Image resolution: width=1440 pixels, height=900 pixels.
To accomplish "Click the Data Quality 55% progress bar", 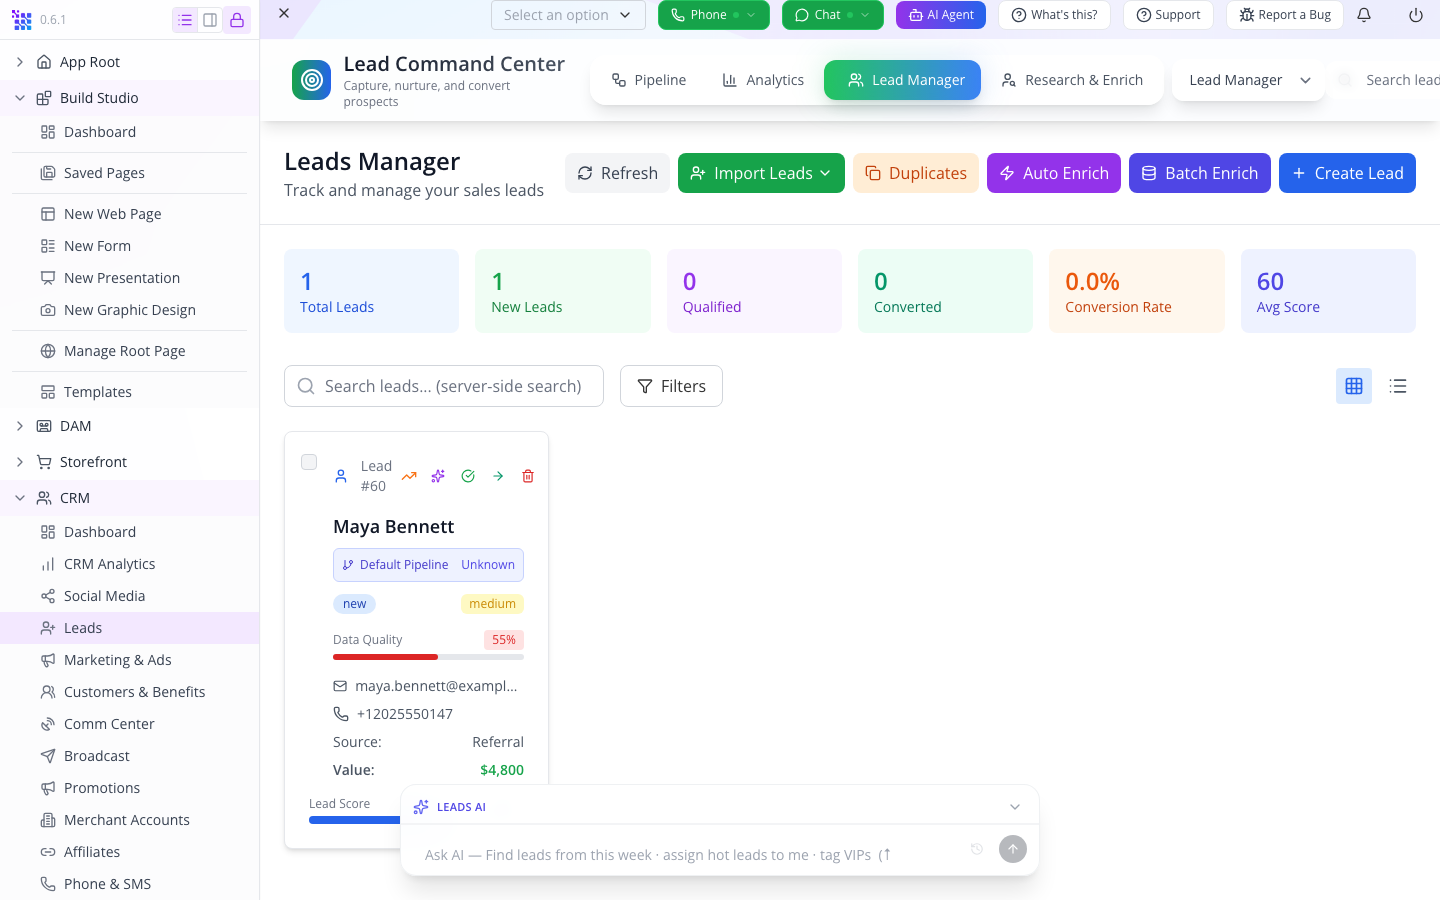I will (428, 657).
